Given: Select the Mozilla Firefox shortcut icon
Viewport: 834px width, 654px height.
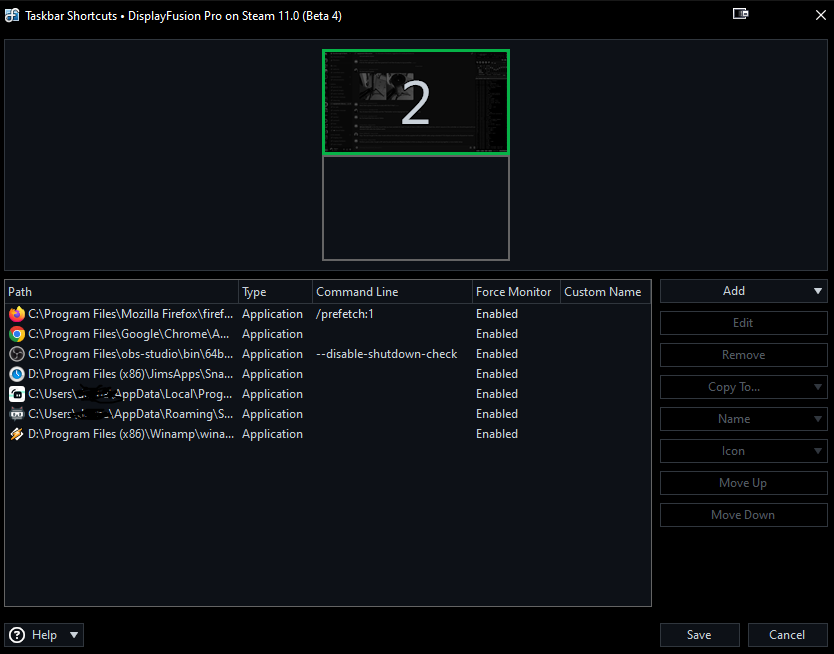Looking at the screenshot, I should pyautogui.click(x=16, y=314).
